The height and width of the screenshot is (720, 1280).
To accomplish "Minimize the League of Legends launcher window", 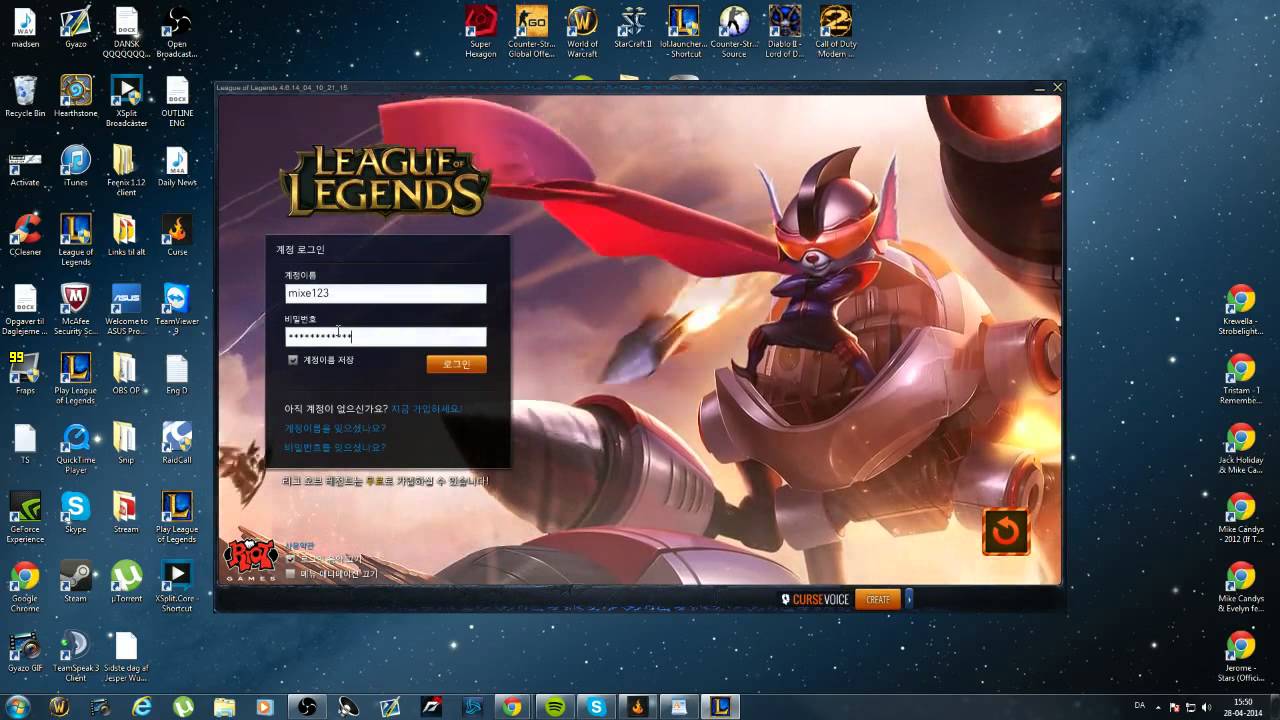I will 1041,88.
